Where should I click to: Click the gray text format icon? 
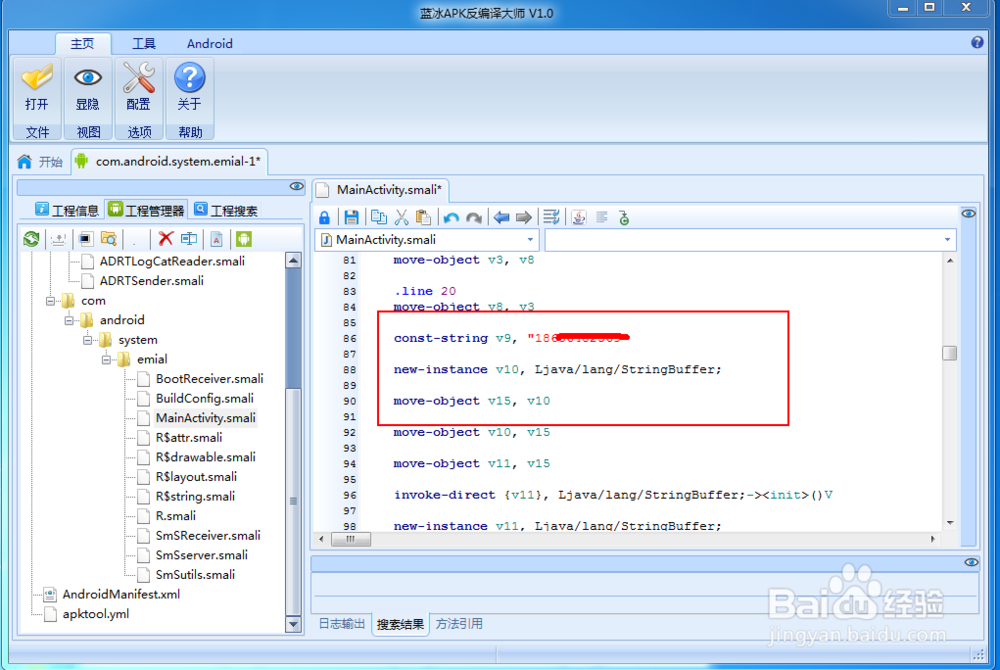coord(601,217)
